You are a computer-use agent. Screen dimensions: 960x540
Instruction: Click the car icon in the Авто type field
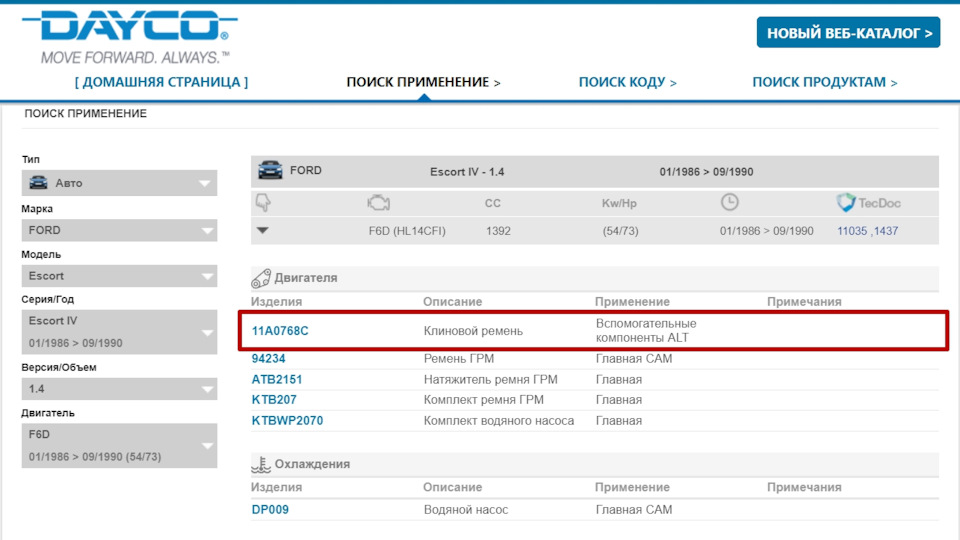(38, 182)
